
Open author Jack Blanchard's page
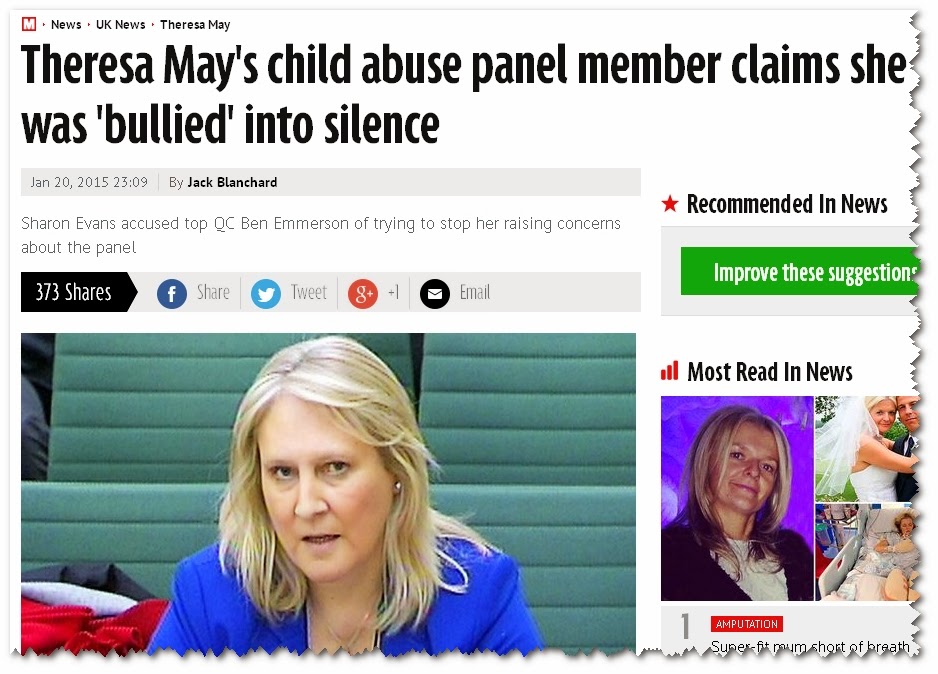tap(232, 182)
